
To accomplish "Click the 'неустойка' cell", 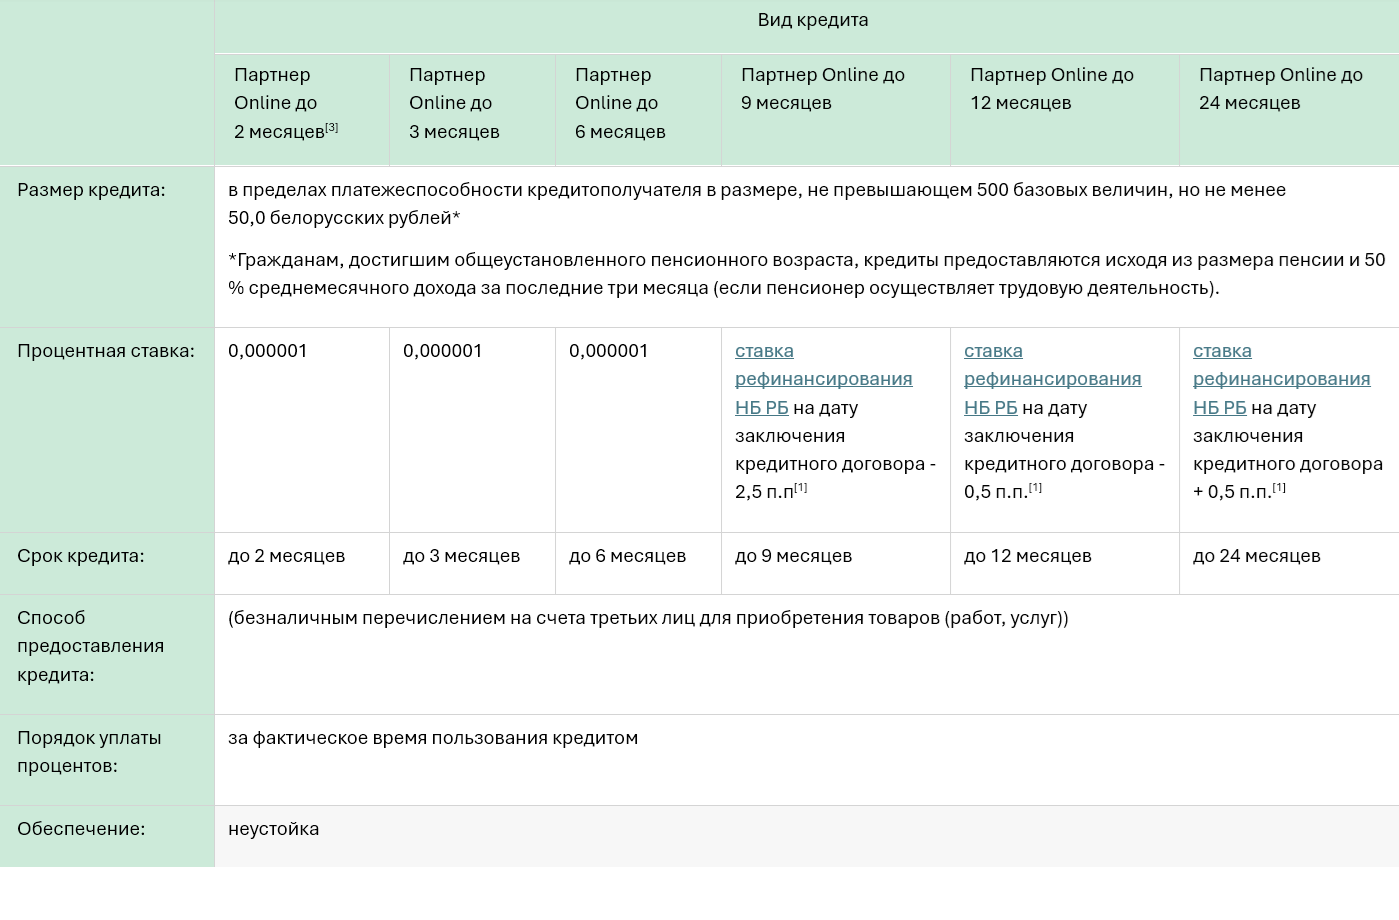I will 273,829.
